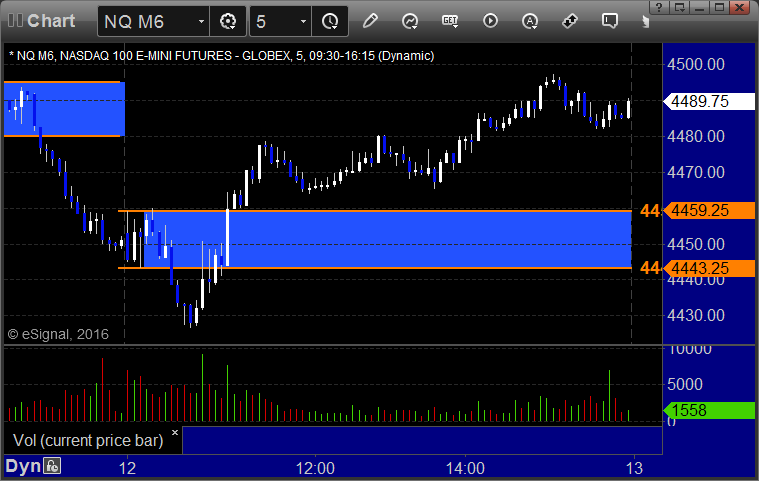Start bar replay with the play icon
This screenshot has width=759, height=481.
tap(490, 21)
